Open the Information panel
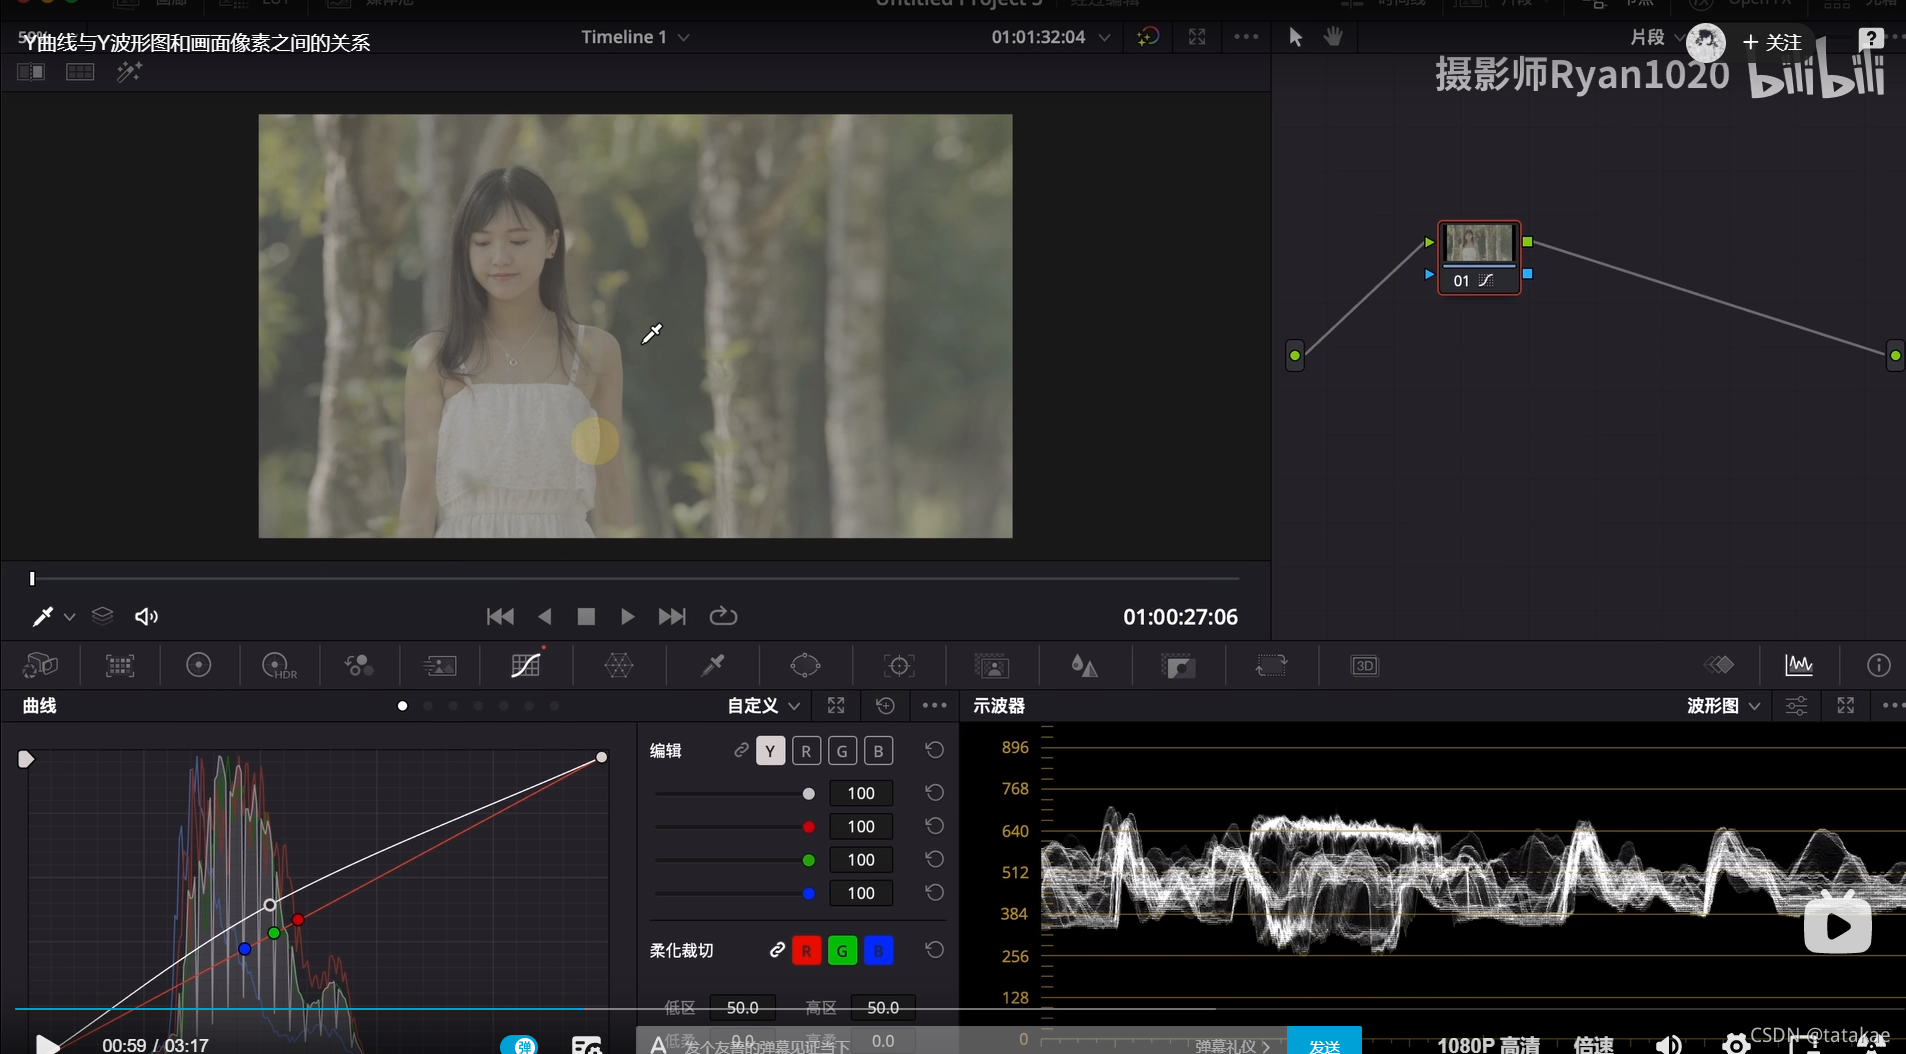The image size is (1906, 1054). 1879,665
